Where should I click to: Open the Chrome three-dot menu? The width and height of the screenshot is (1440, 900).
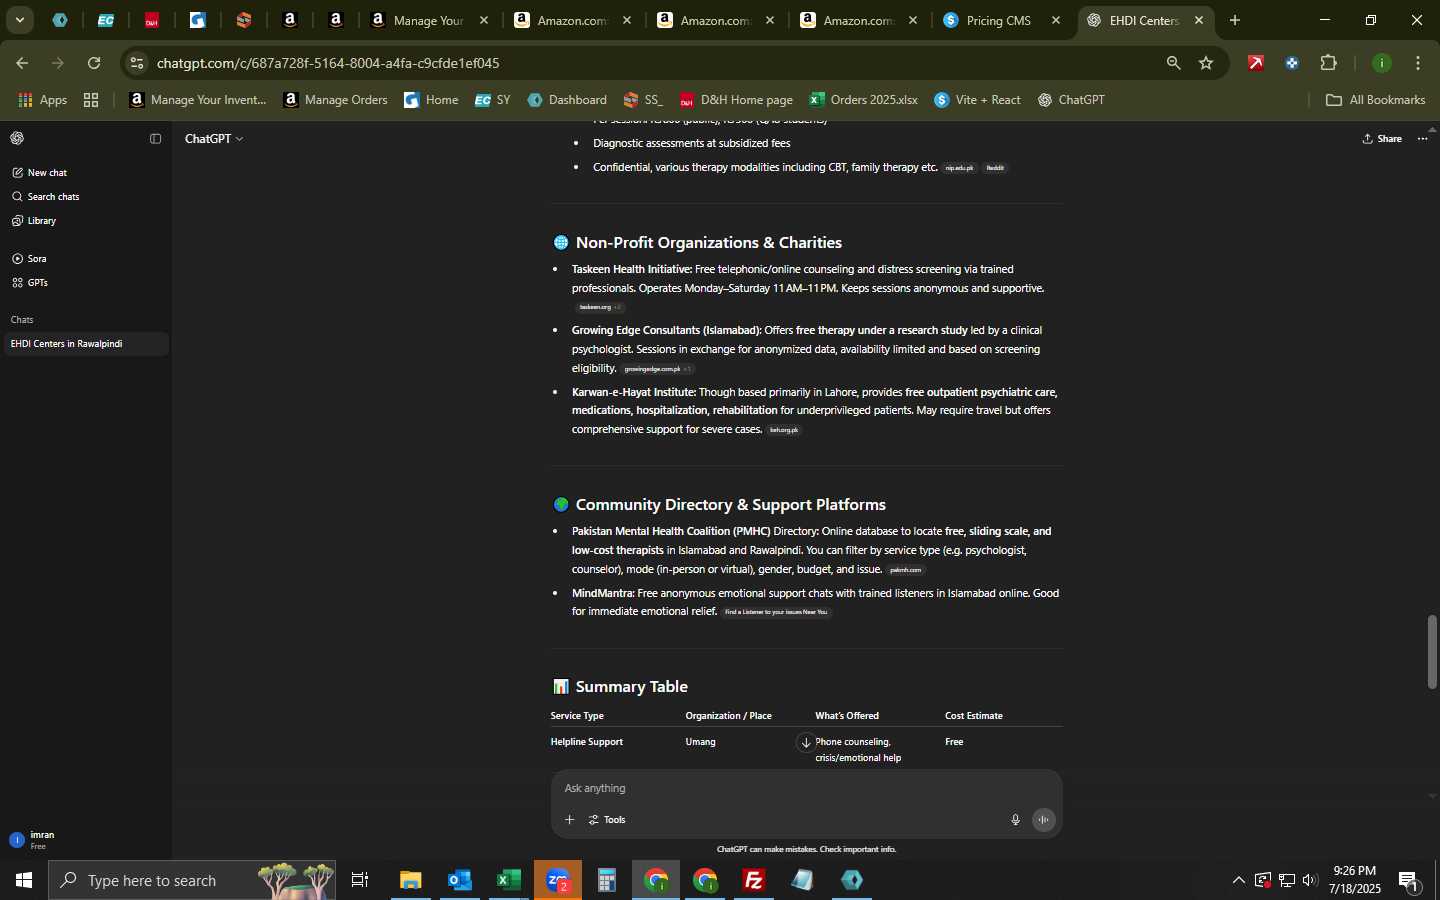click(1418, 63)
